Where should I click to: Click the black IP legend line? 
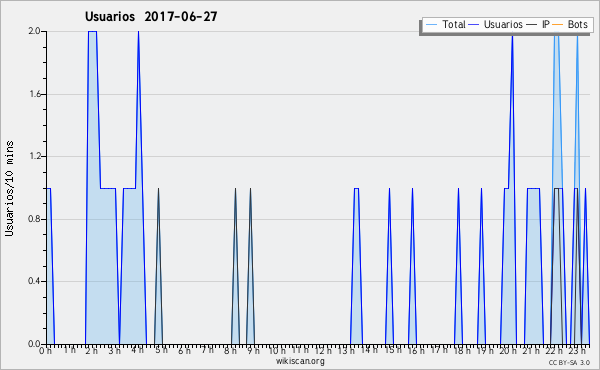532,25
